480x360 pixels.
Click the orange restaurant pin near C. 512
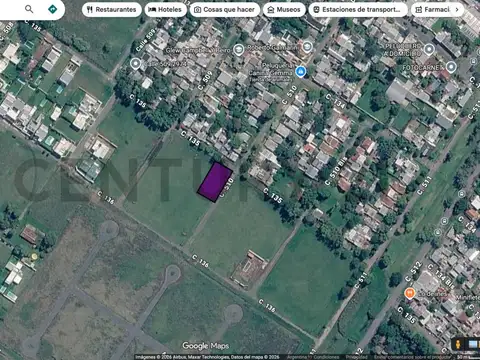pos(410,294)
